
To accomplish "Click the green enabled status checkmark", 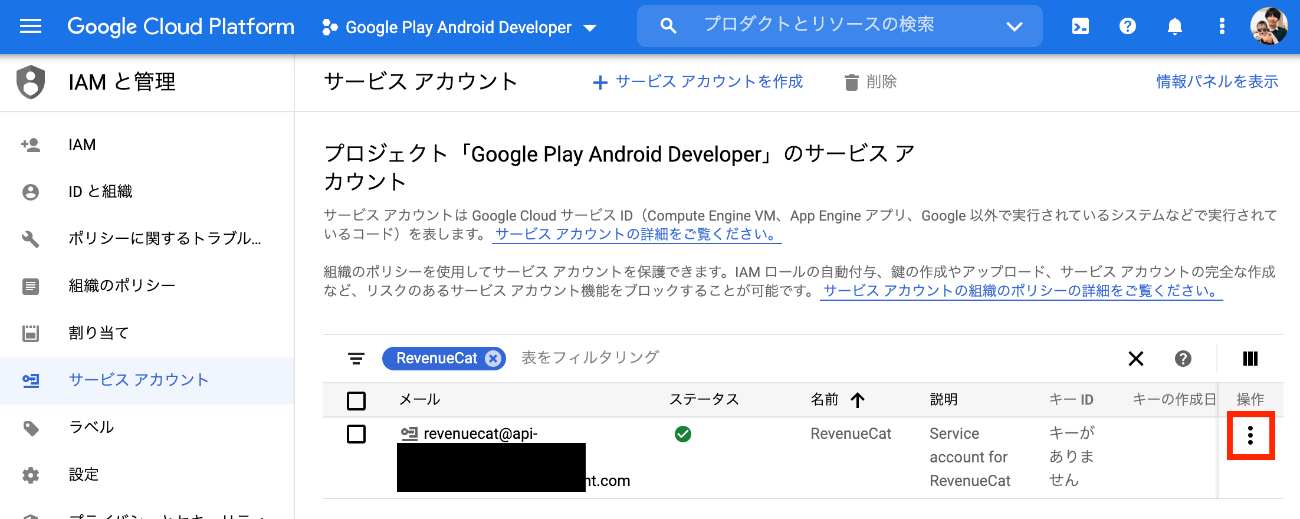I will pos(683,434).
